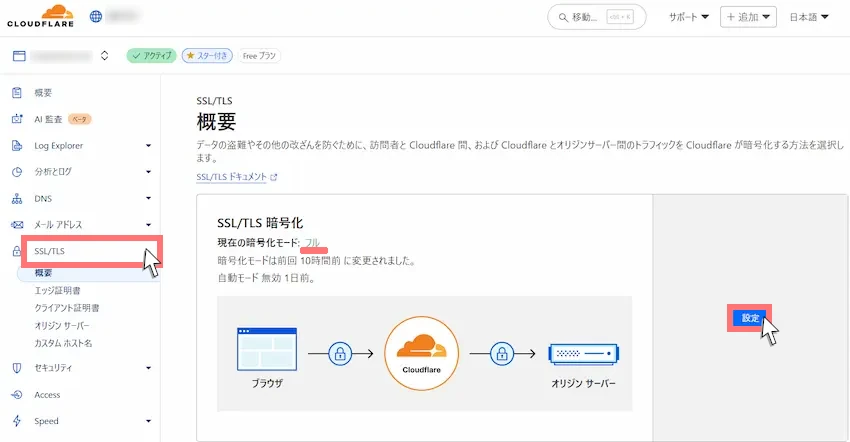Open the サポート dropdown
This screenshot has height=442, width=850.
click(688, 17)
